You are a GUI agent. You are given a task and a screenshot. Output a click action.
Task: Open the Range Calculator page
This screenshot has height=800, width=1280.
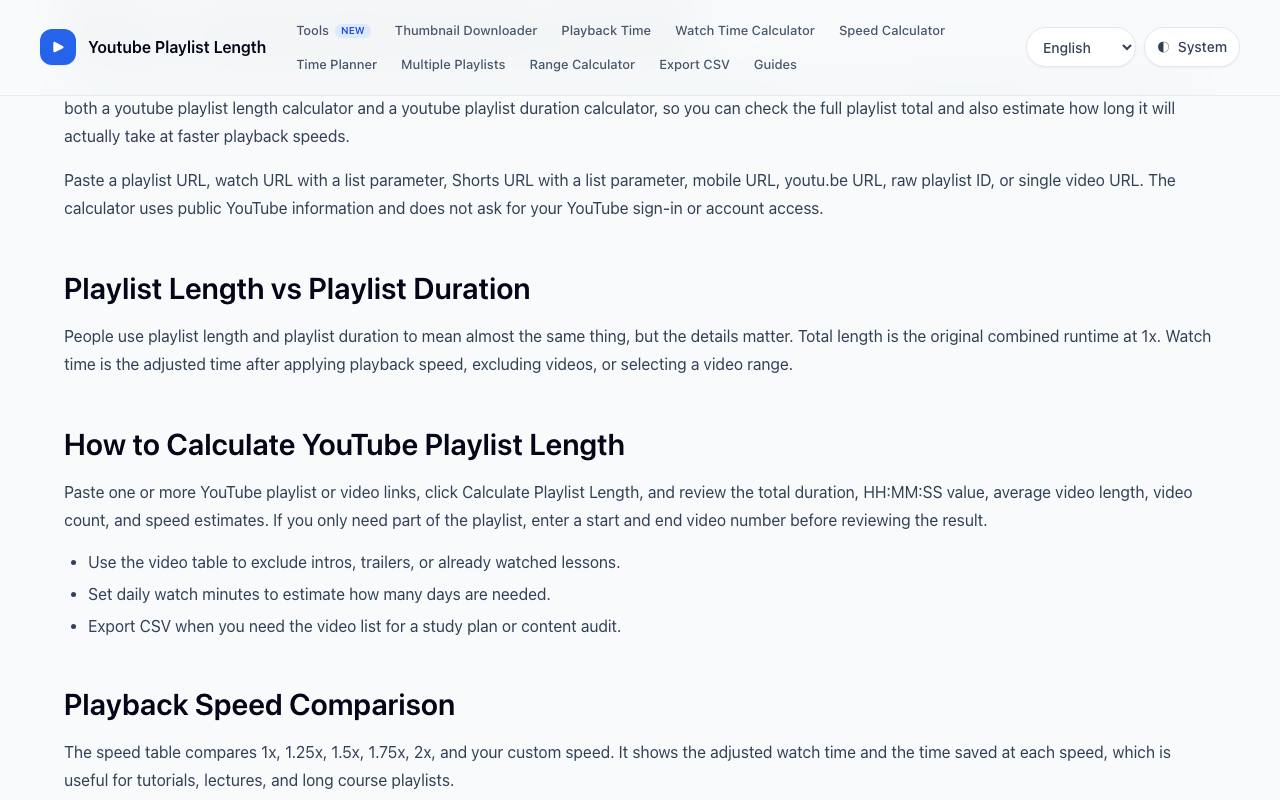click(x=582, y=64)
